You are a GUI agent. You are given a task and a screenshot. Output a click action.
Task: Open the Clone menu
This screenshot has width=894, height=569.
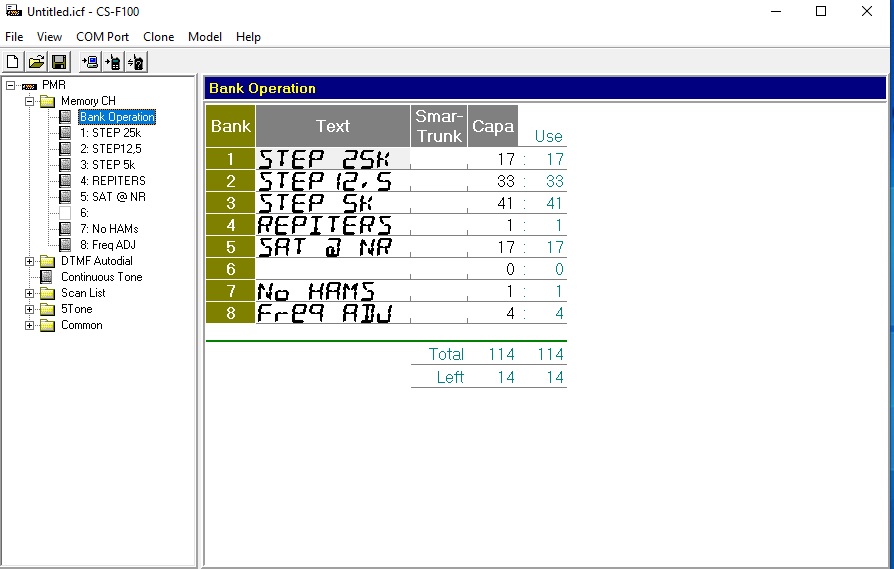coord(158,37)
